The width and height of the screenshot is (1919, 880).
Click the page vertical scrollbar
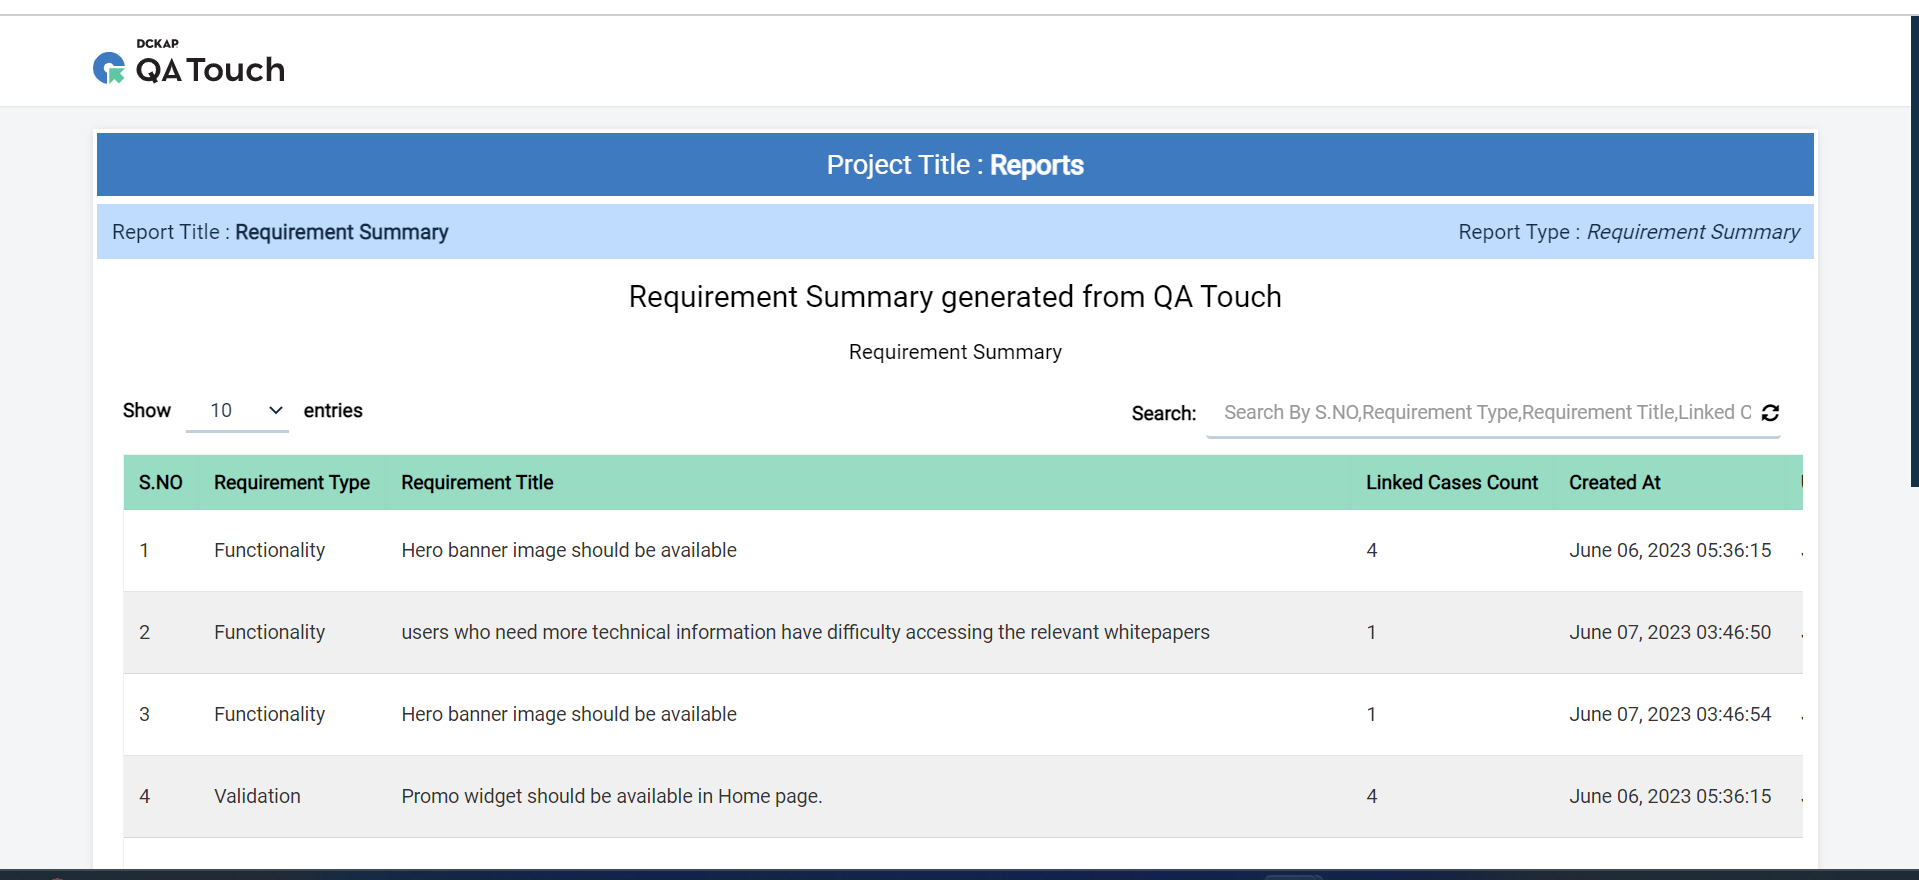[x=1914, y=250]
